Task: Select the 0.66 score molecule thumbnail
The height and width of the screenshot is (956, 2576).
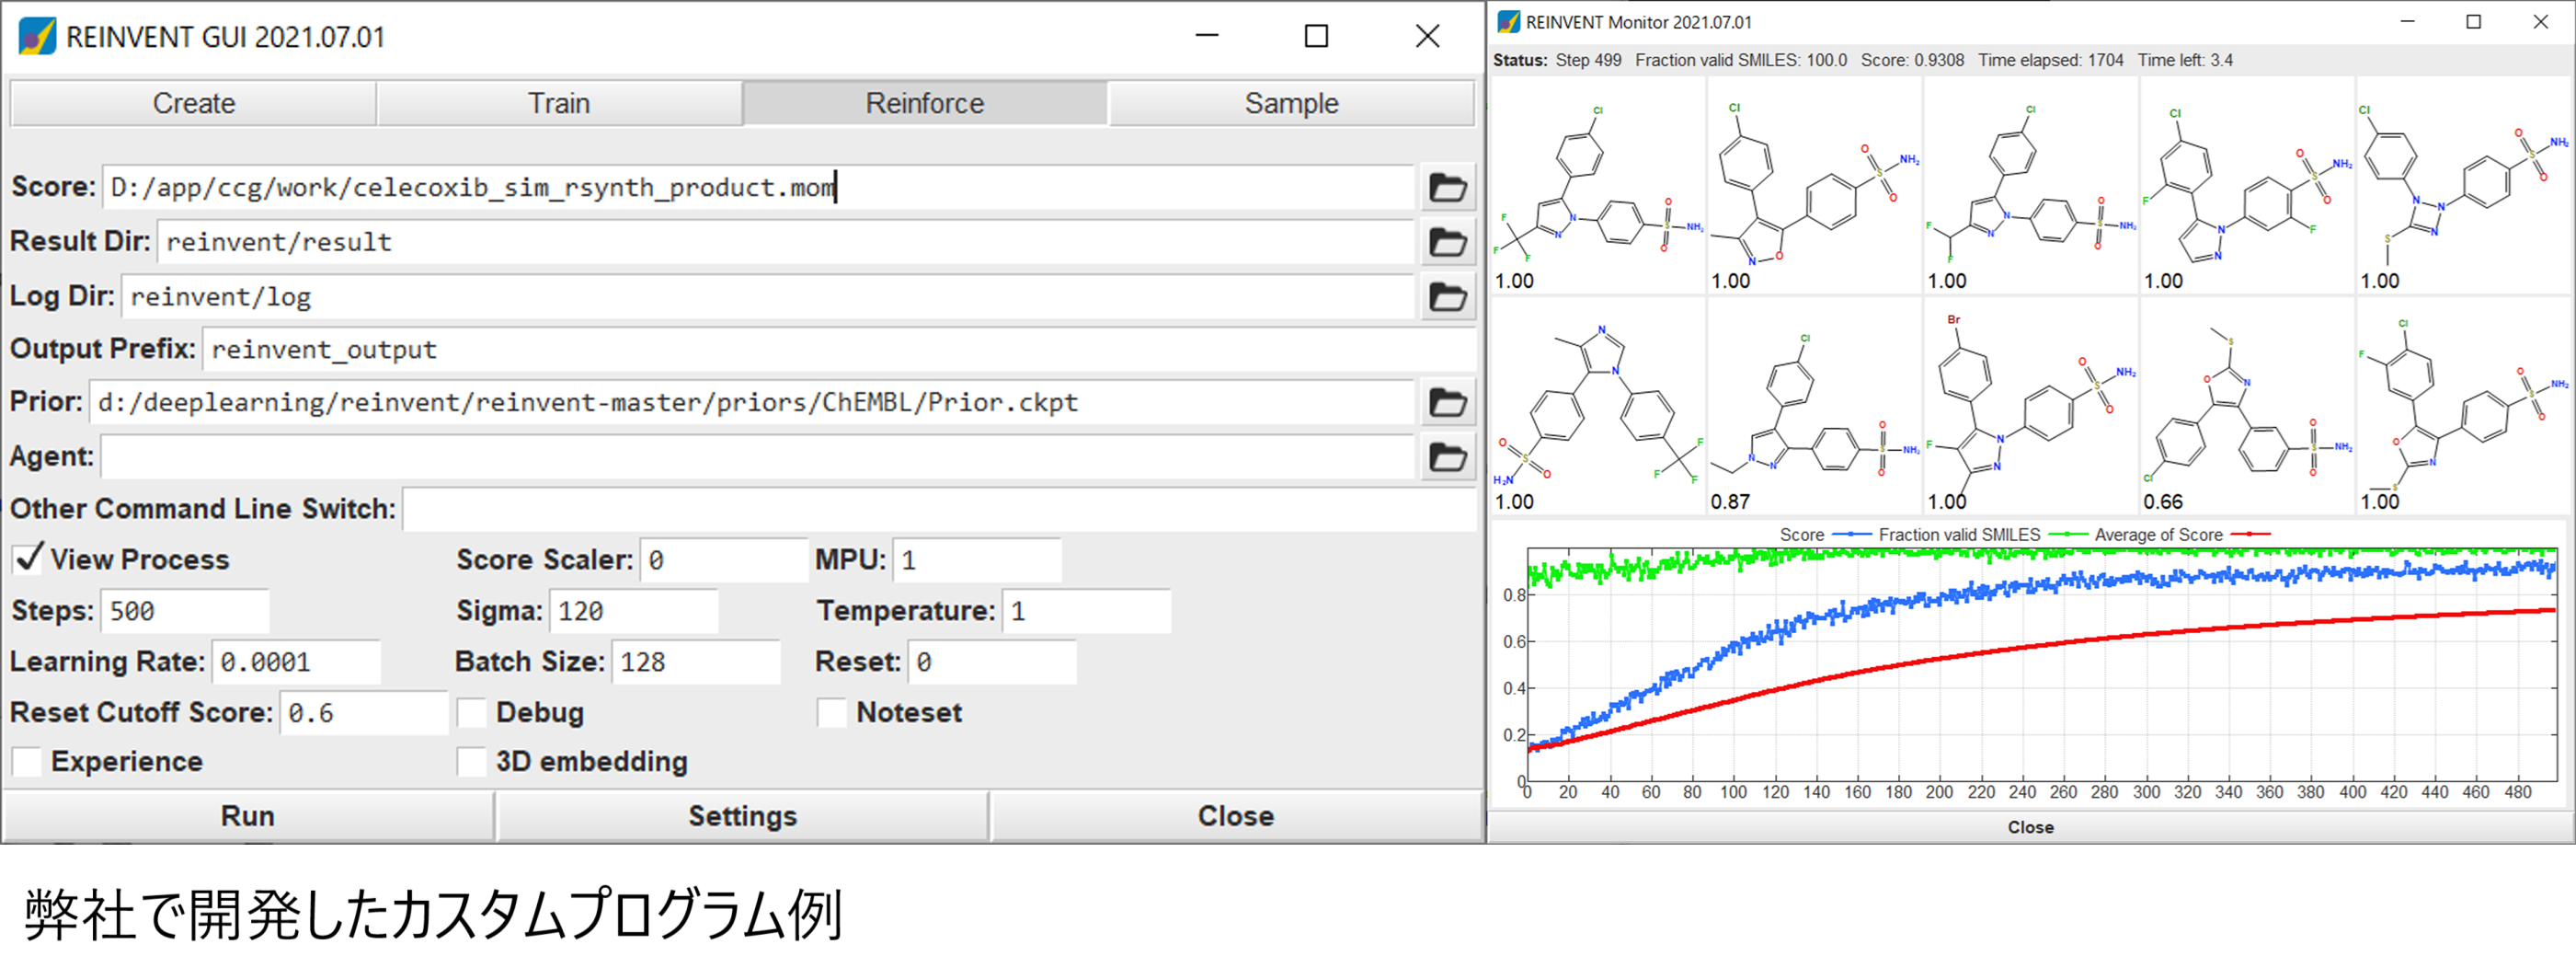Action: 2247,407
